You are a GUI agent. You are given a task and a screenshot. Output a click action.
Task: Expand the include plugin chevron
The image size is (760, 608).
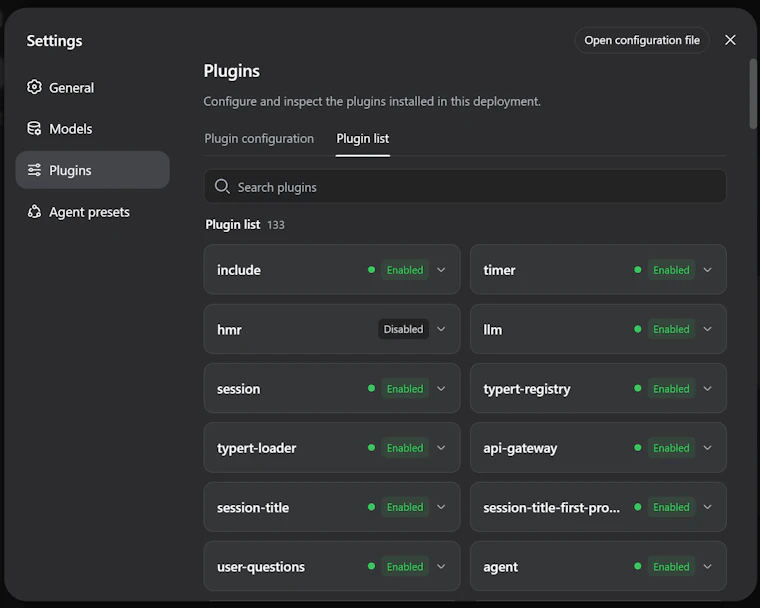coord(441,270)
